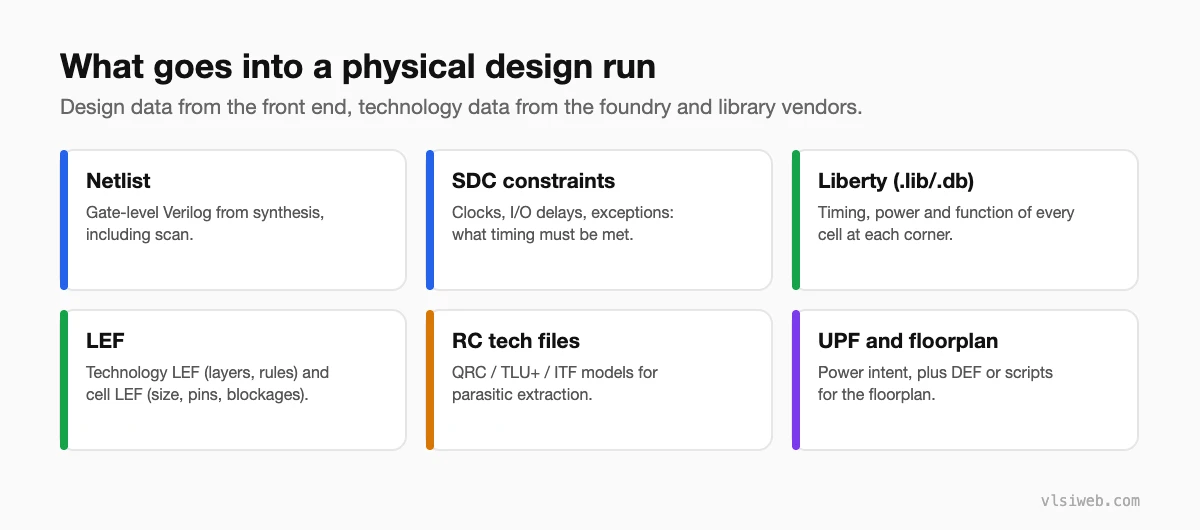Click the 'Gate-level Verilog from synthesis' description

205,223
